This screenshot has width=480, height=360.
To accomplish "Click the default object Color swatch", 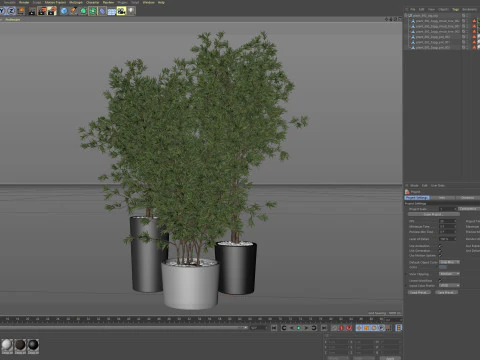I will pos(443,267).
